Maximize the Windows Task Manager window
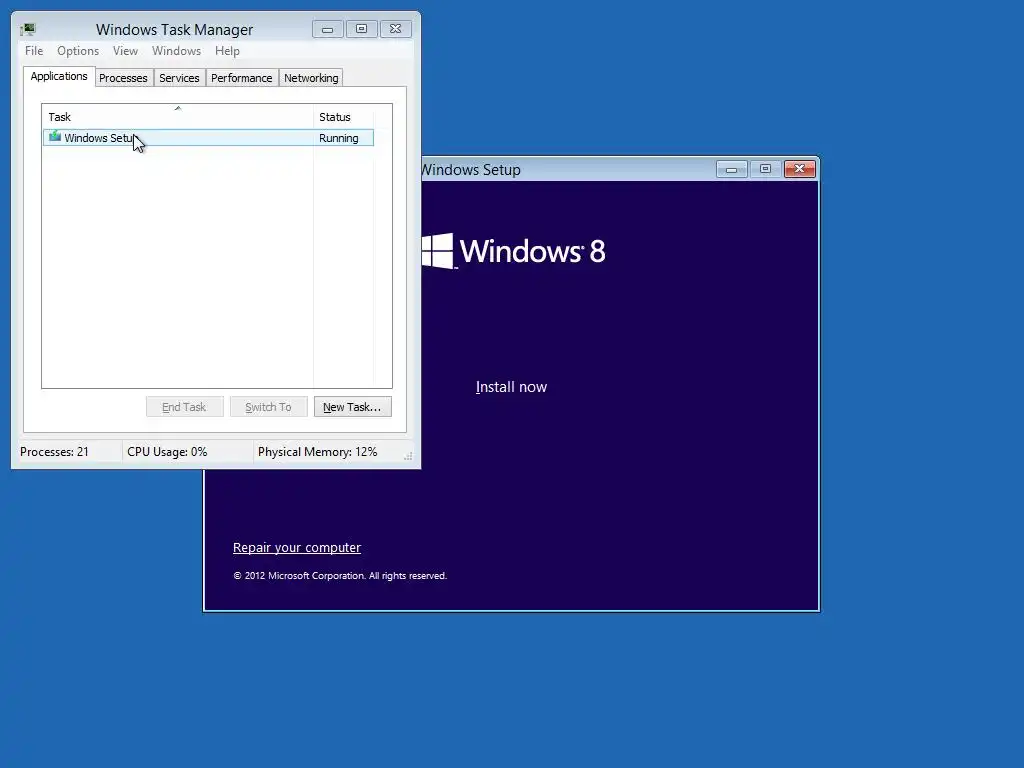 point(362,29)
